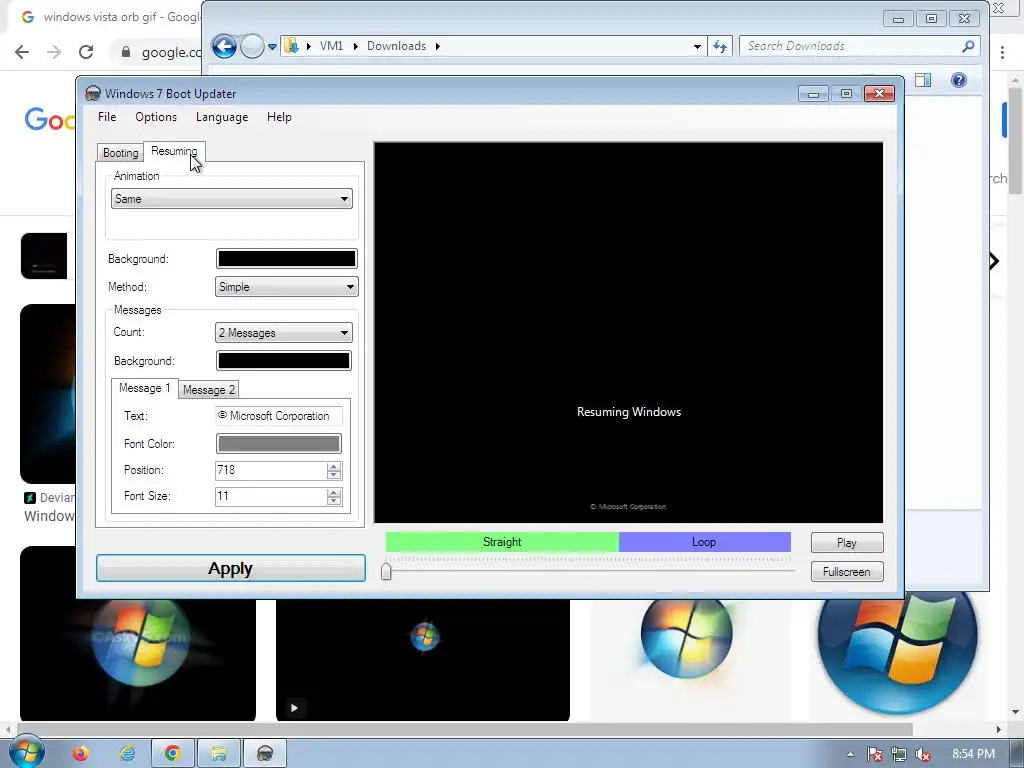Increase the Font Size with up arrow

334,492
